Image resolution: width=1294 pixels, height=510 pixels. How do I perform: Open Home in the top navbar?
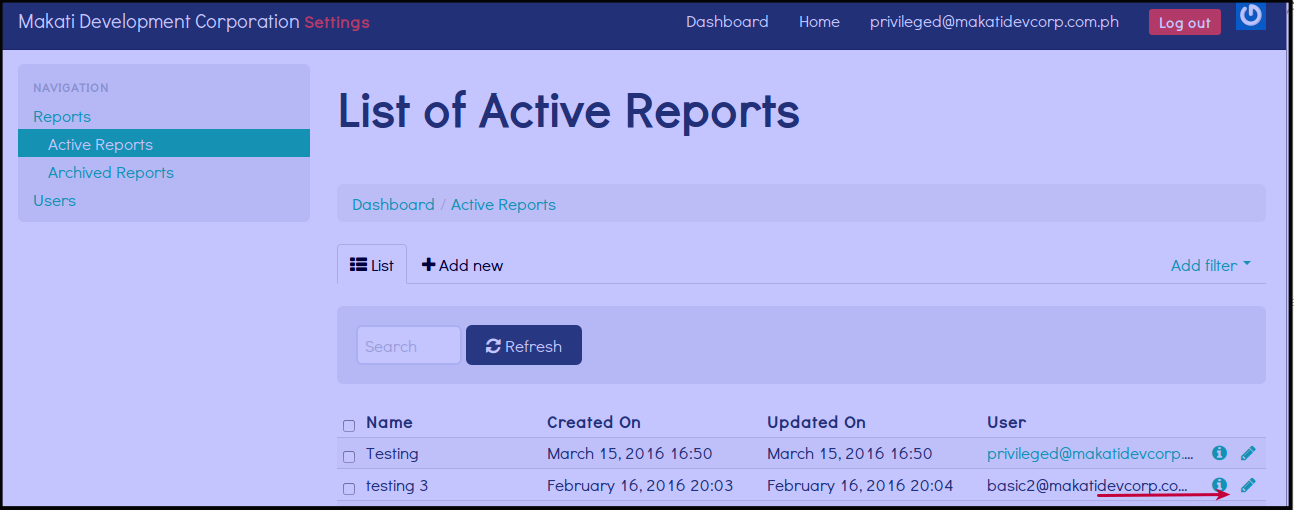coord(819,22)
